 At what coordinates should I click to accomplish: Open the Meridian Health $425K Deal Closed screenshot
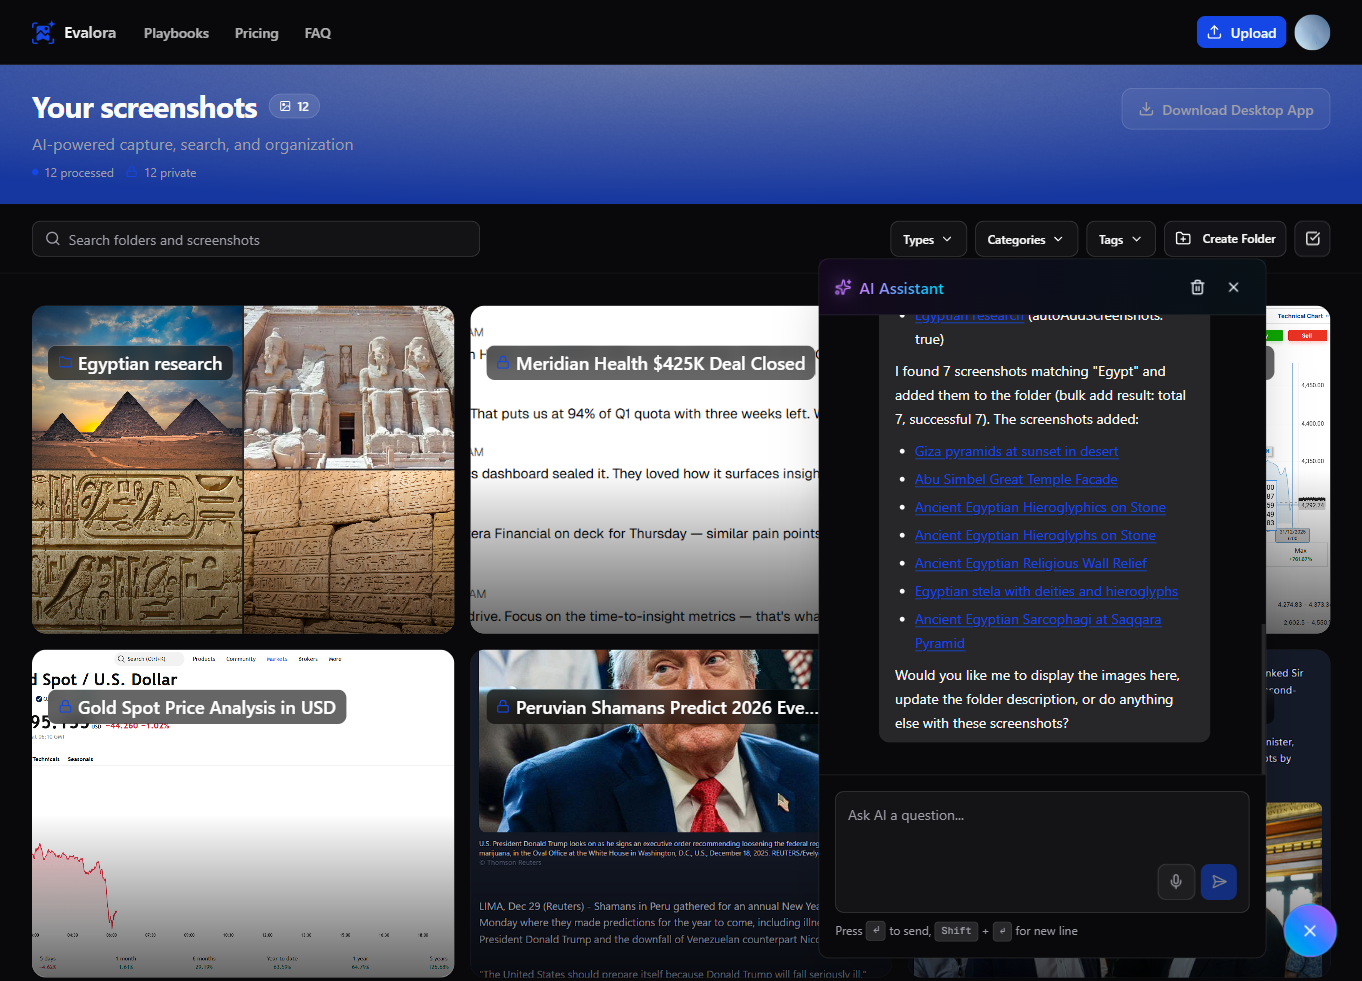pos(645,470)
